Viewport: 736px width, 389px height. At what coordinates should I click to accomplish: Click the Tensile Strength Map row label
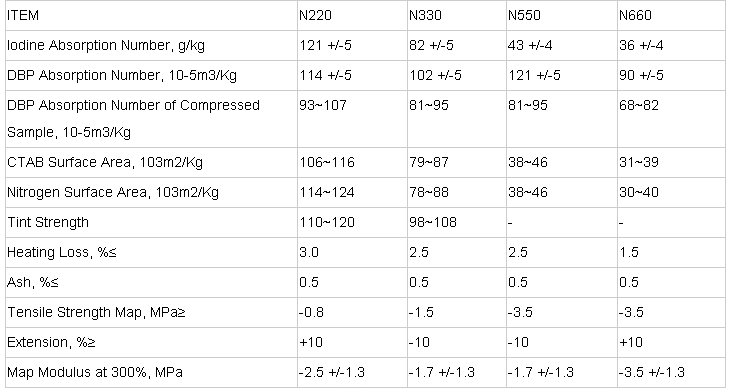coord(96,313)
